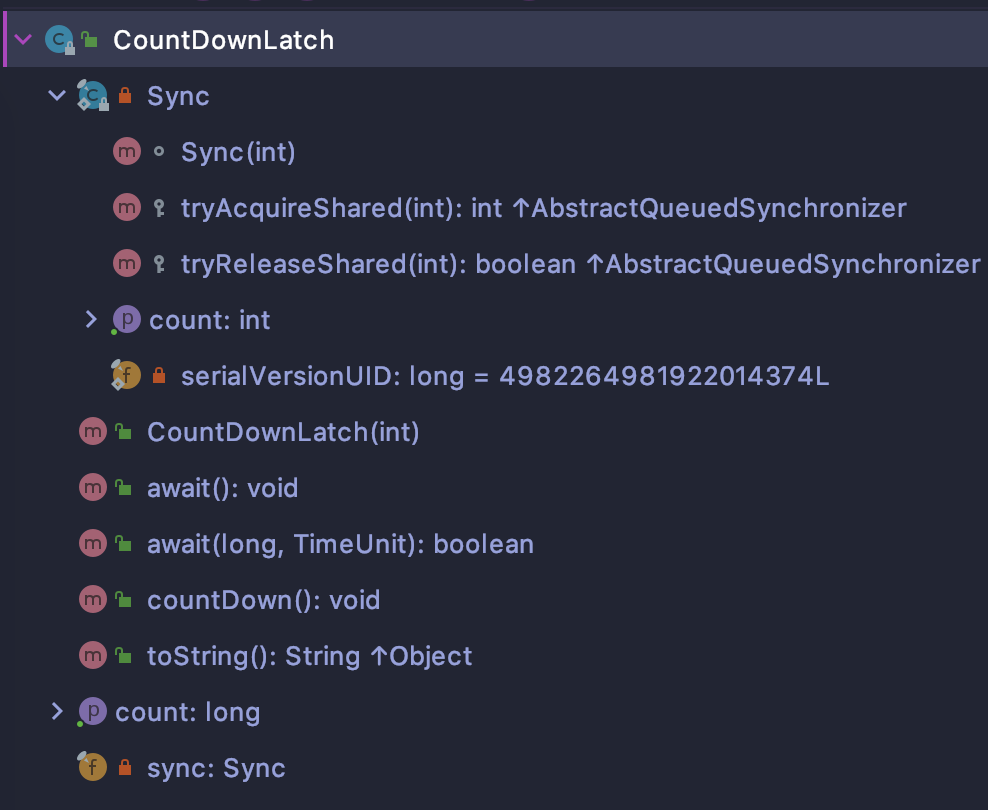Click the Sync static class icon

click(x=93, y=96)
